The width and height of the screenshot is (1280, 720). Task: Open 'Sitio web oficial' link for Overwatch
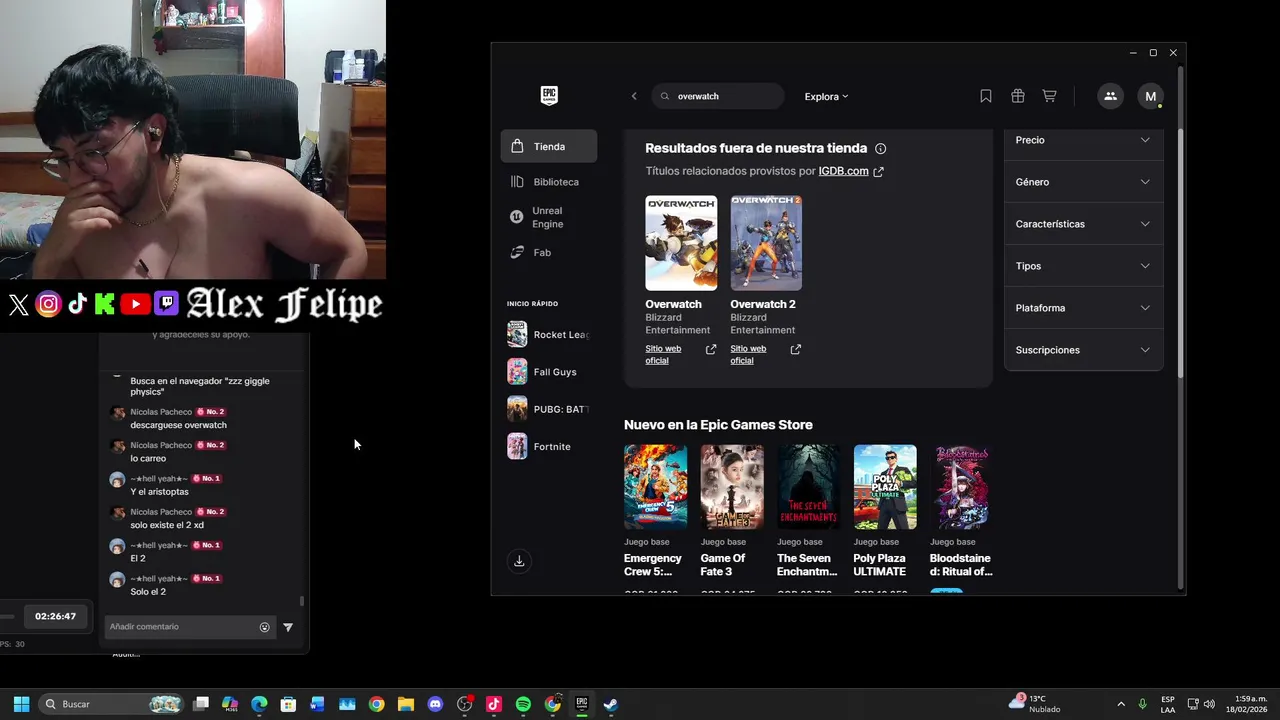(x=663, y=354)
